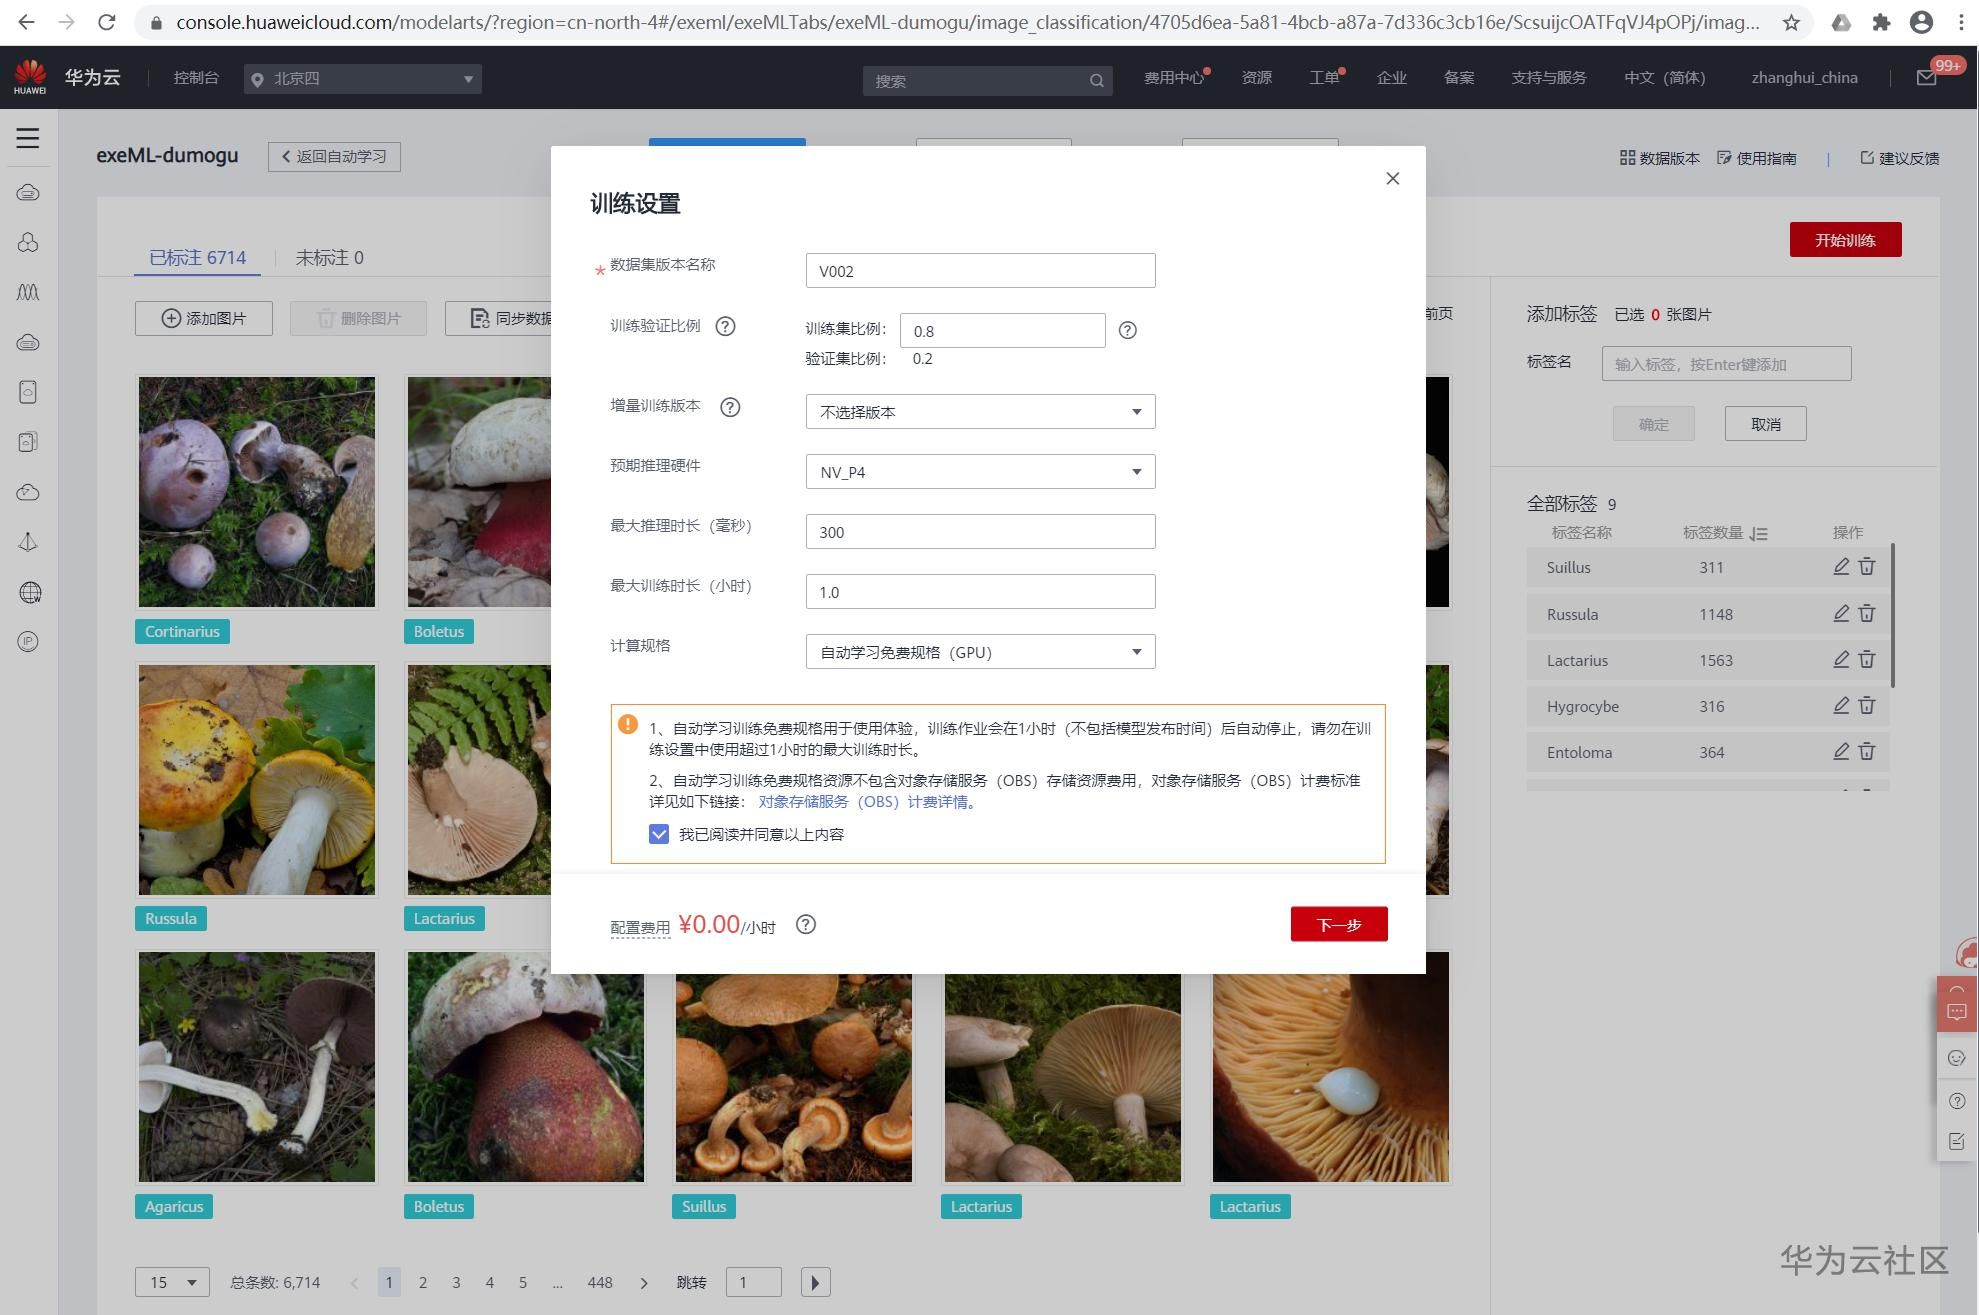
Task: Click the label name input field
Action: tap(1726, 364)
